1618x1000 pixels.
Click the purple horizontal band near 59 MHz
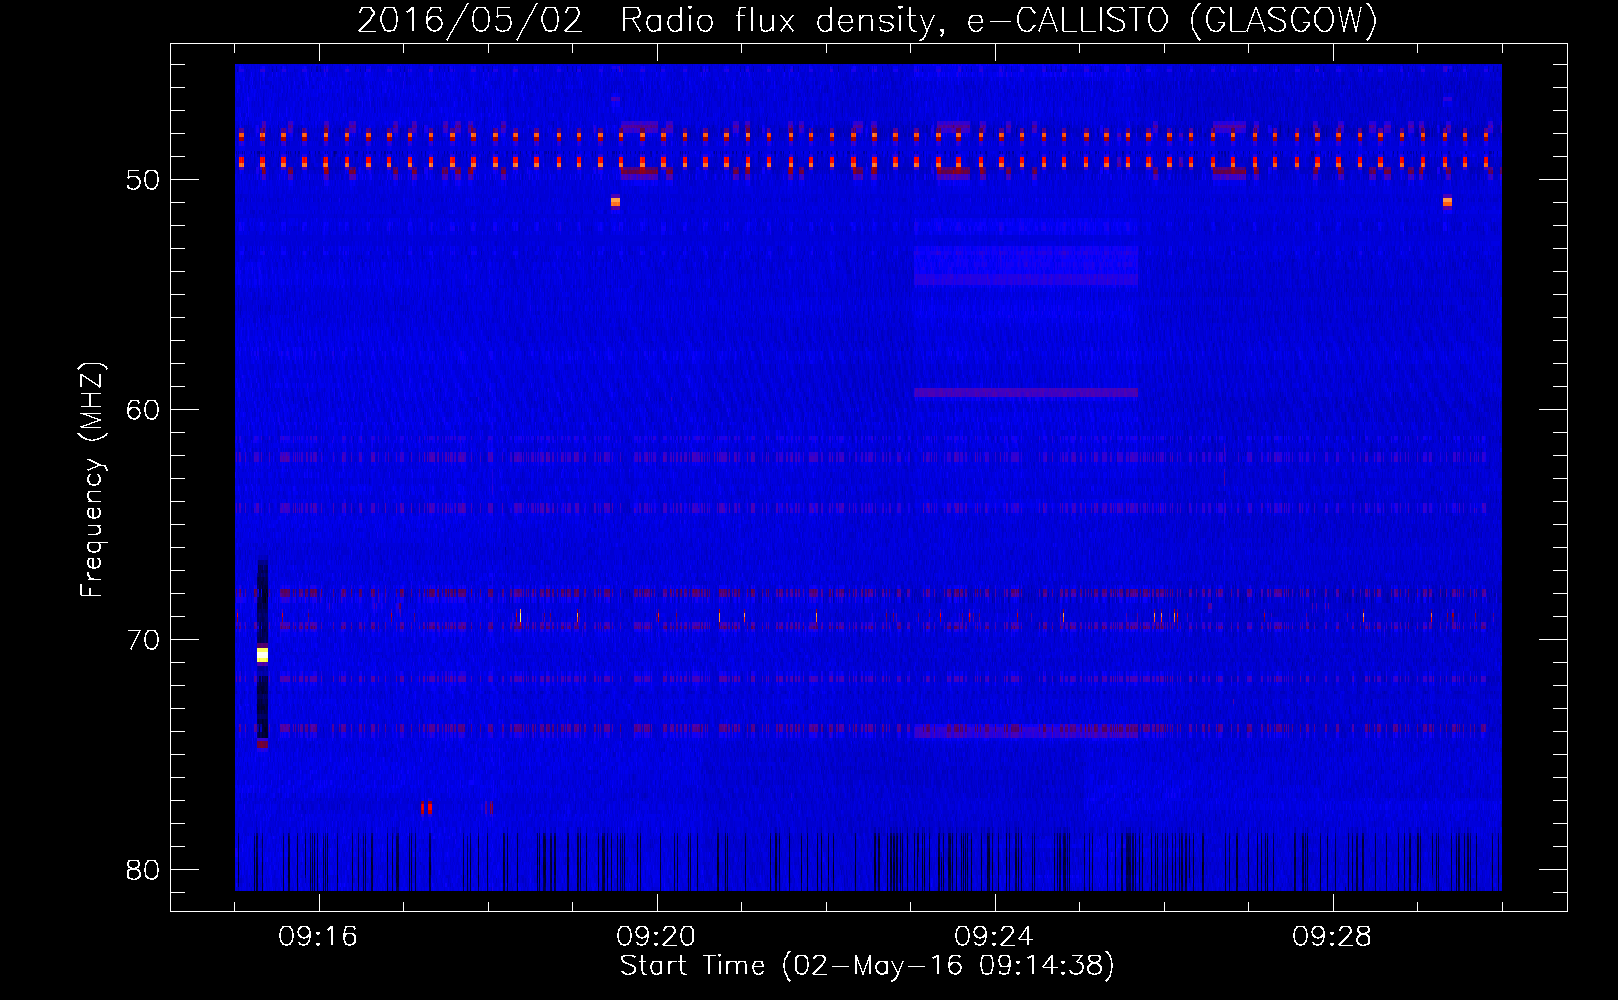pos(1026,393)
